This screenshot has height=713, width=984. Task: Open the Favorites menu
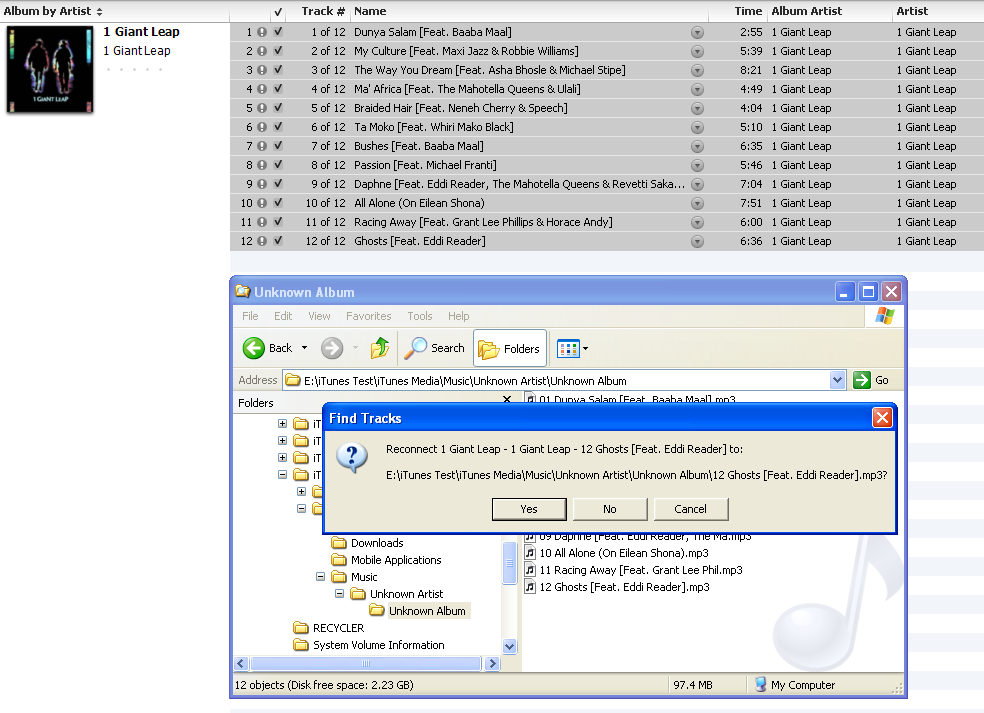click(x=368, y=316)
